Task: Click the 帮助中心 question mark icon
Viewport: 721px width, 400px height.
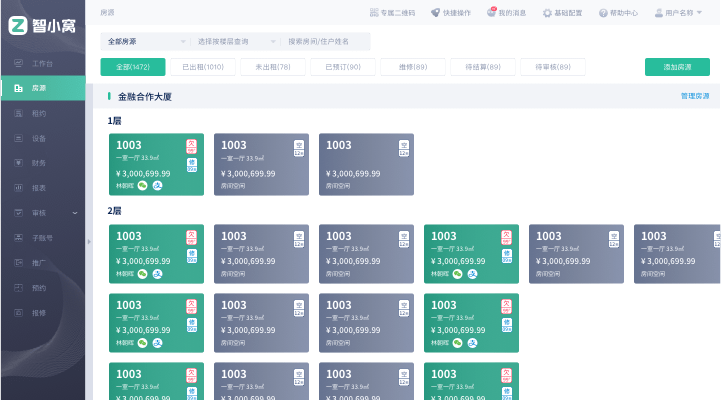Action: 603,13
